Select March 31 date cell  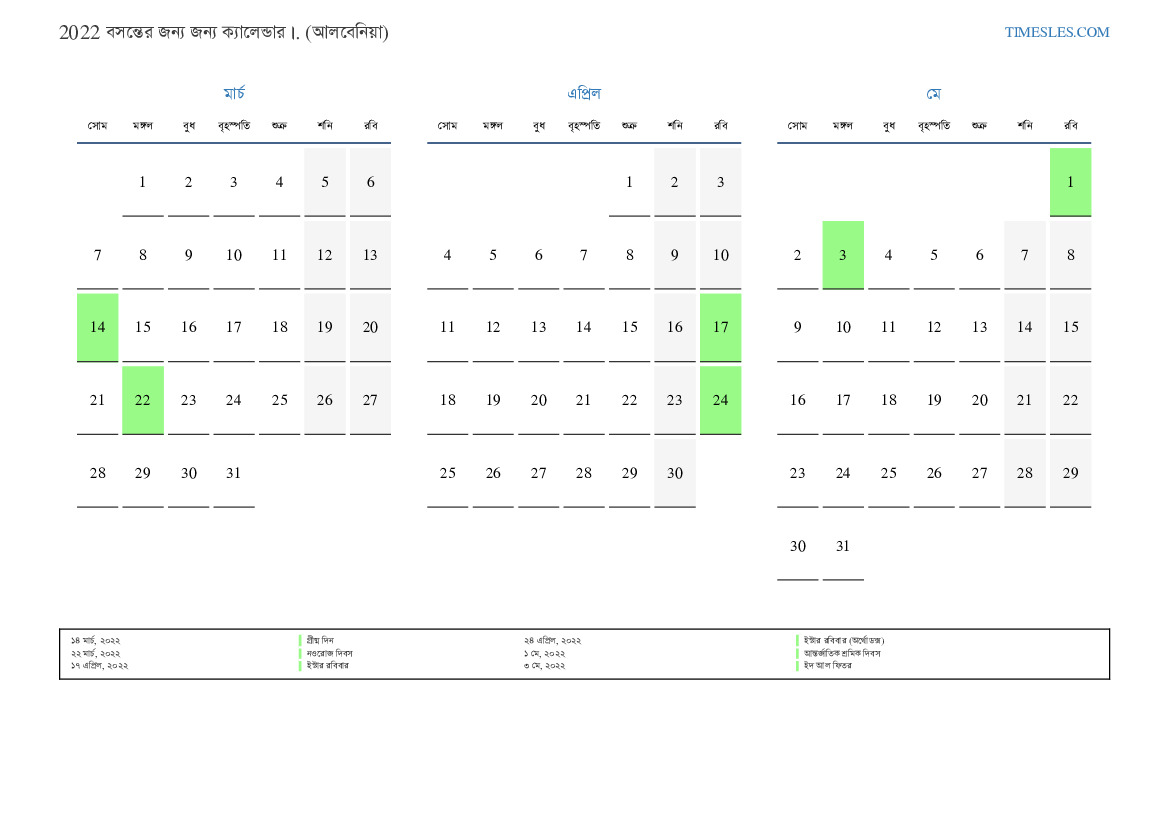click(233, 473)
